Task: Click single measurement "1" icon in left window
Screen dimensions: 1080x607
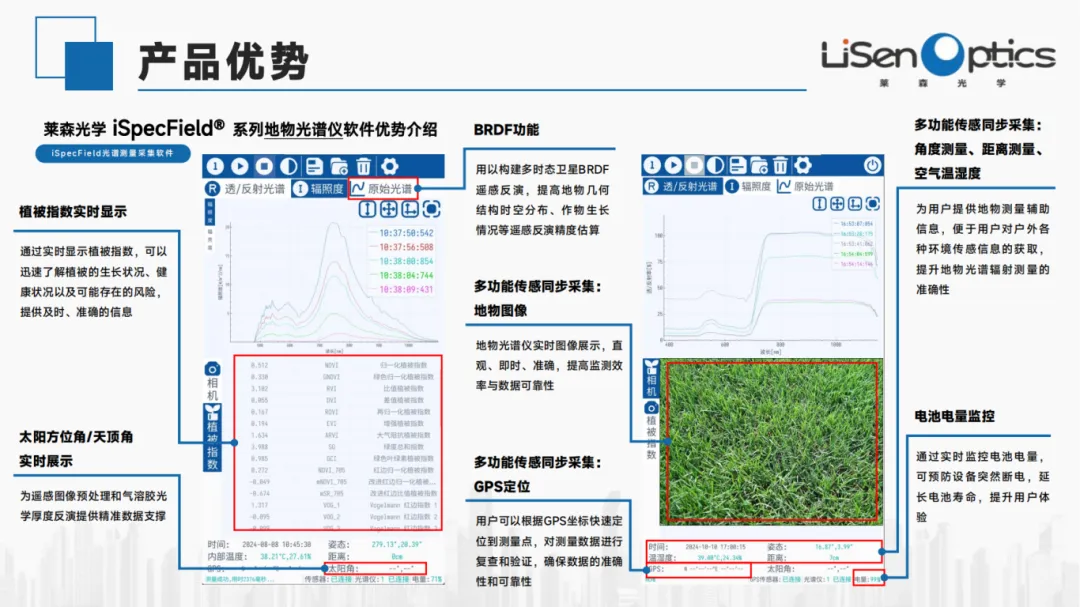Action: pyautogui.click(x=216, y=166)
